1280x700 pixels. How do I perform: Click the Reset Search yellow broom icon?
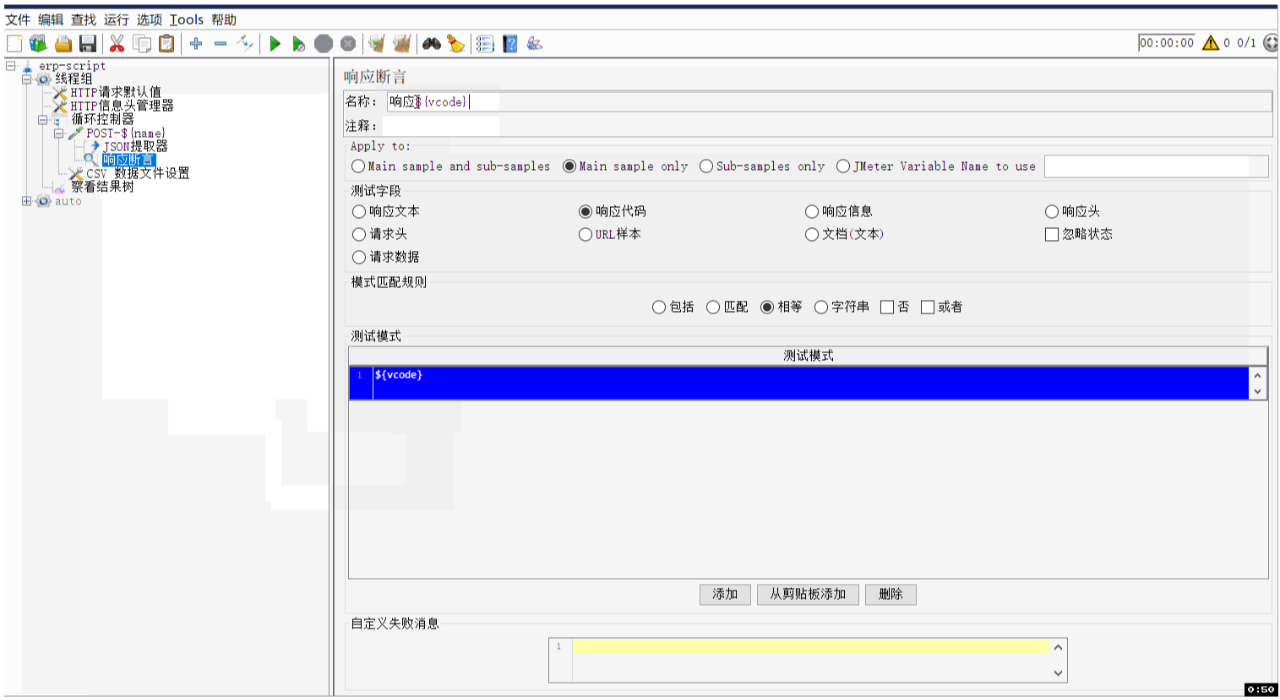tap(456, 43)
